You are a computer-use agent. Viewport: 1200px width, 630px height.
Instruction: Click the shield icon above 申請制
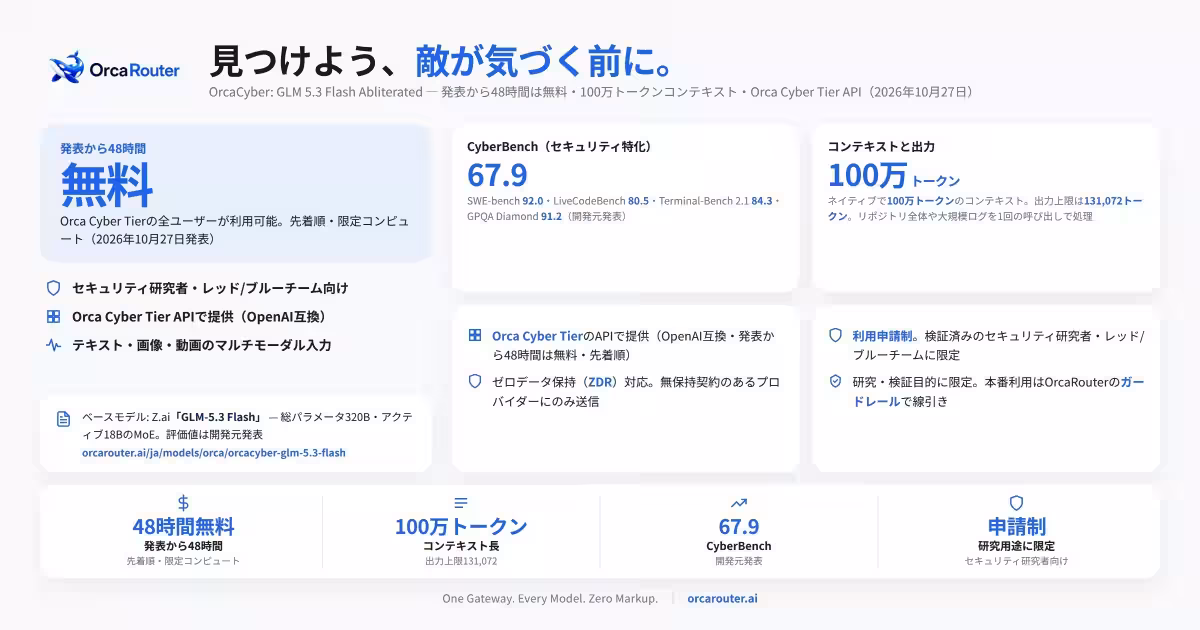[x=1016, y=503]
